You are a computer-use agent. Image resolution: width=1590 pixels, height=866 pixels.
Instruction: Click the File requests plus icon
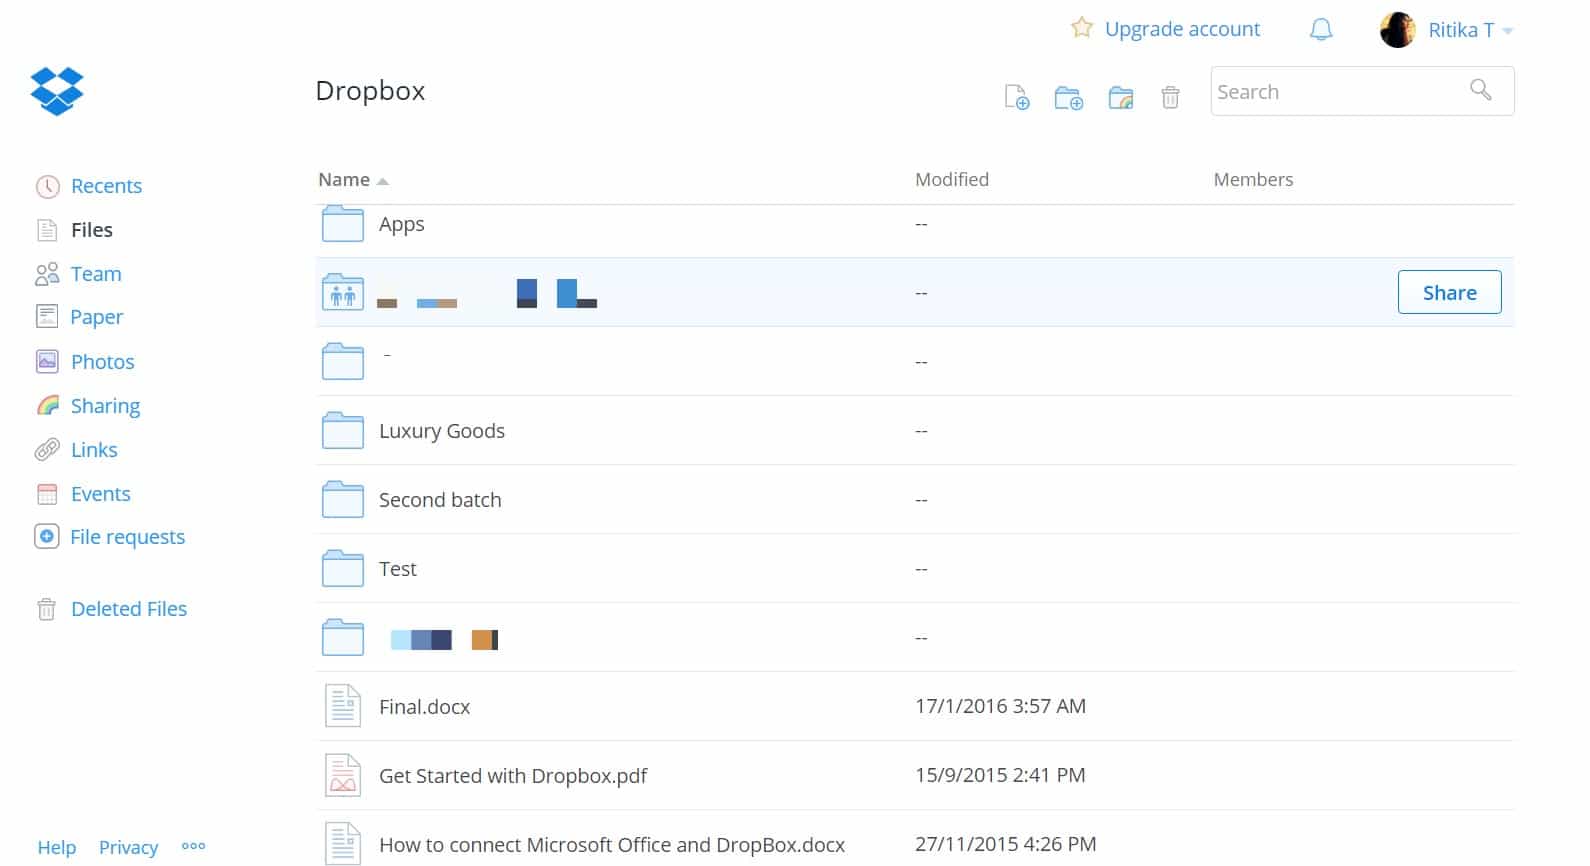click(x=47, y=537)
